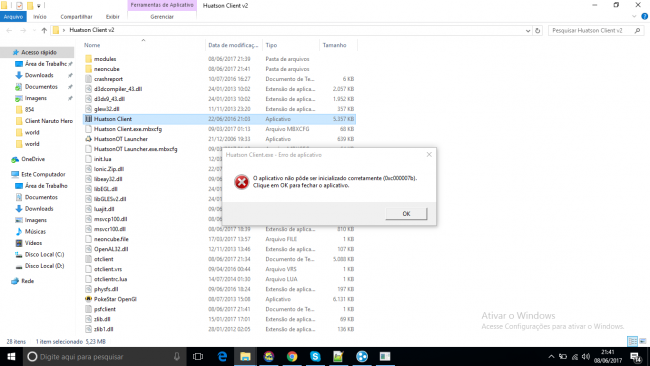Close the Huatson Client.exe error dialog
650x366 pixels.
pyautogui.click(x=429, y=155)
